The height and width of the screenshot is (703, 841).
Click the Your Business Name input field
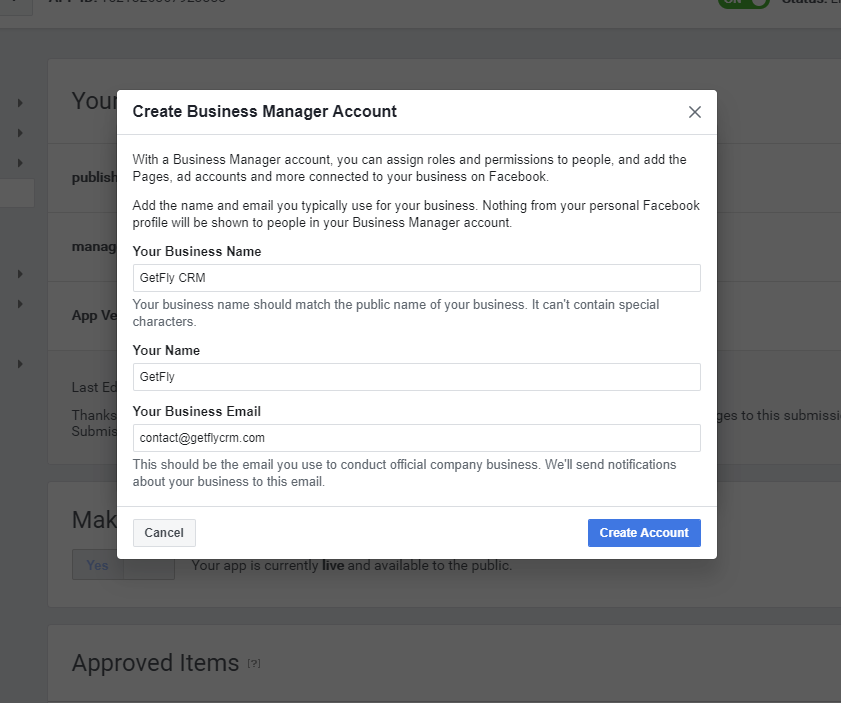tap(417, 278)
